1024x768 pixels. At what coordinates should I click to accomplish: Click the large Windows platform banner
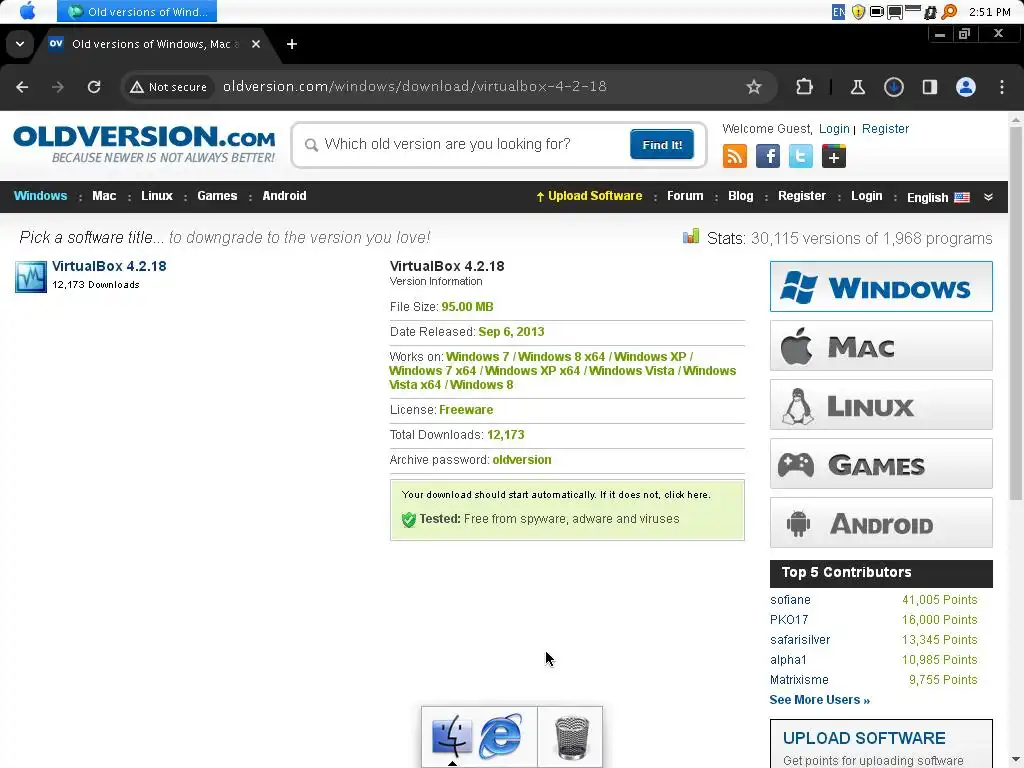(881, 287)
